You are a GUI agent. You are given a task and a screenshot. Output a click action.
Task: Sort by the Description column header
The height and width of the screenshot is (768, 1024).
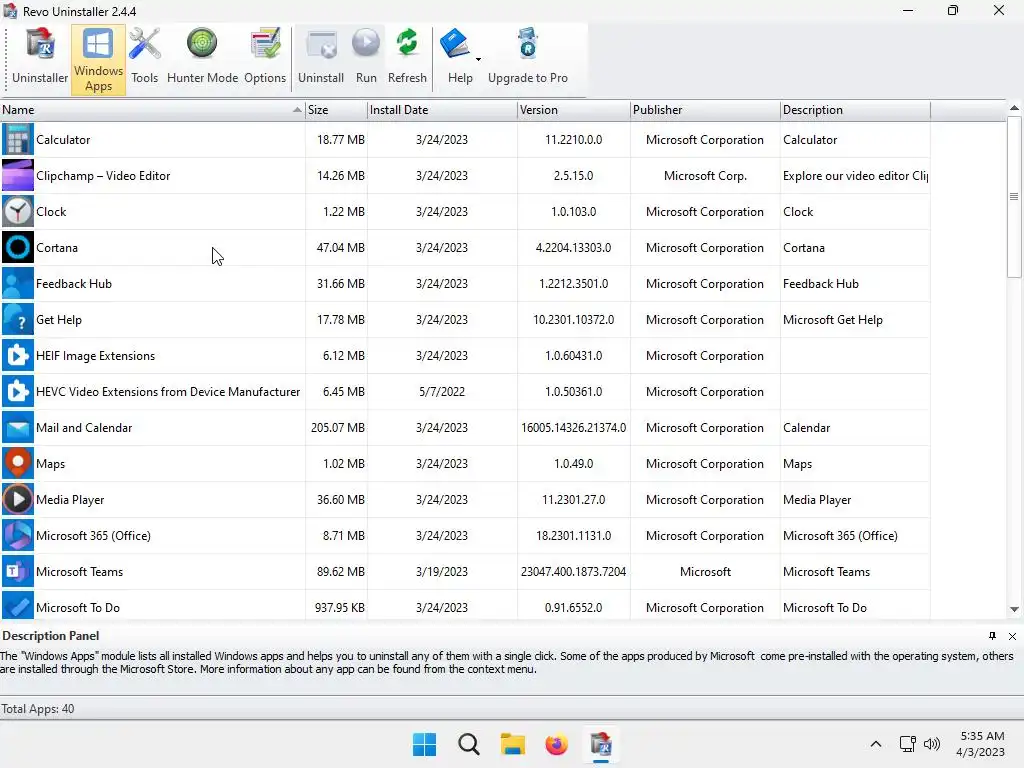[855, 110]
